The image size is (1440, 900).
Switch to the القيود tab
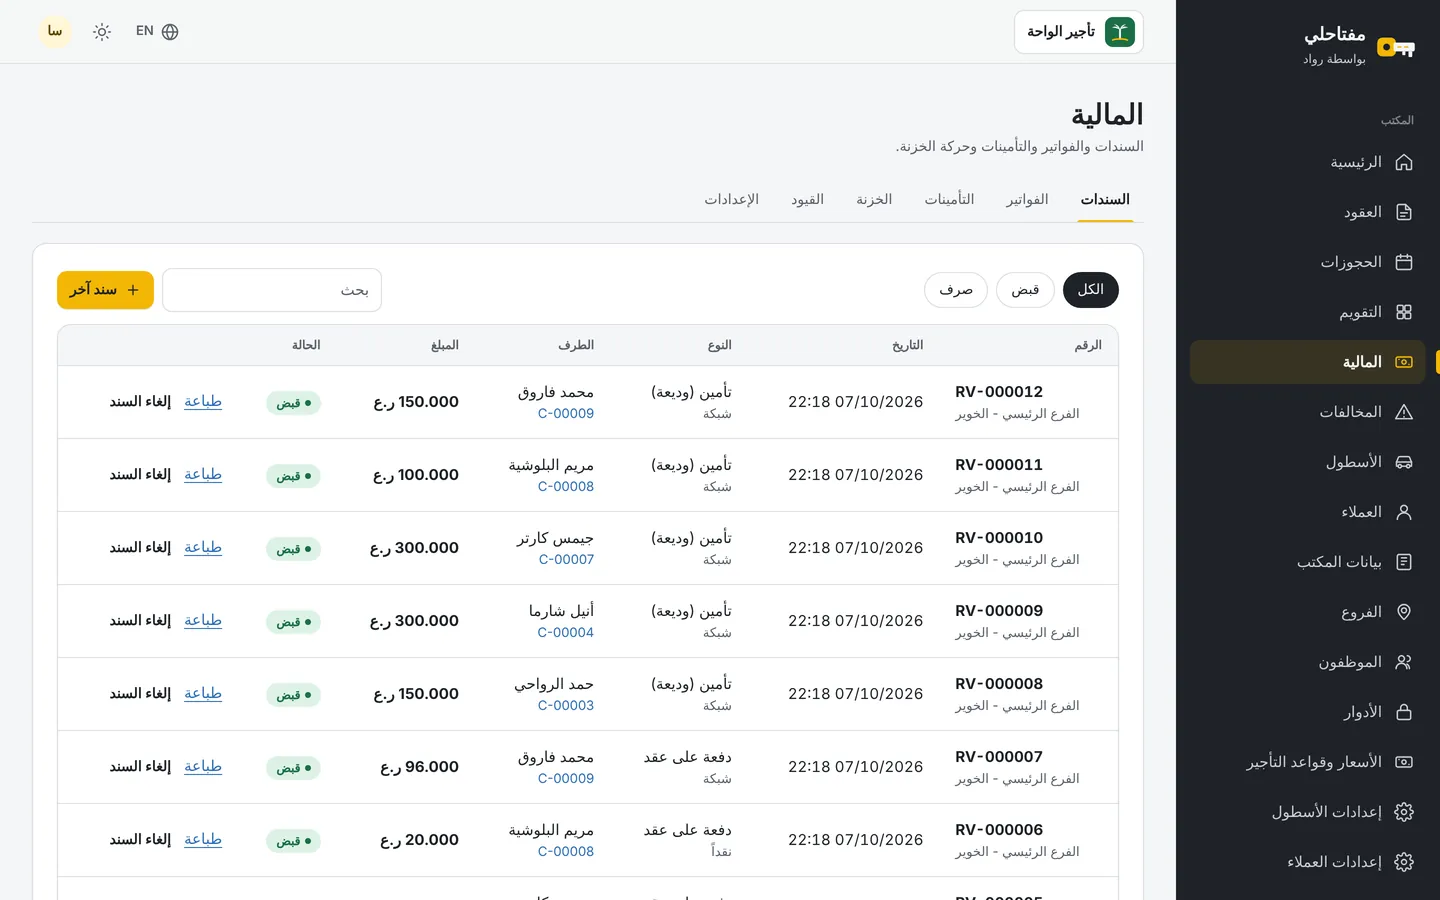(x=807, y=200)
